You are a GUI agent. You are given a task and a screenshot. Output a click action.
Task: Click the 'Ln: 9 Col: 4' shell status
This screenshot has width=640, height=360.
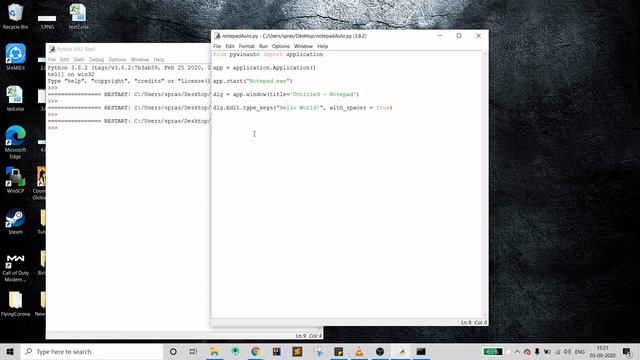309,336
